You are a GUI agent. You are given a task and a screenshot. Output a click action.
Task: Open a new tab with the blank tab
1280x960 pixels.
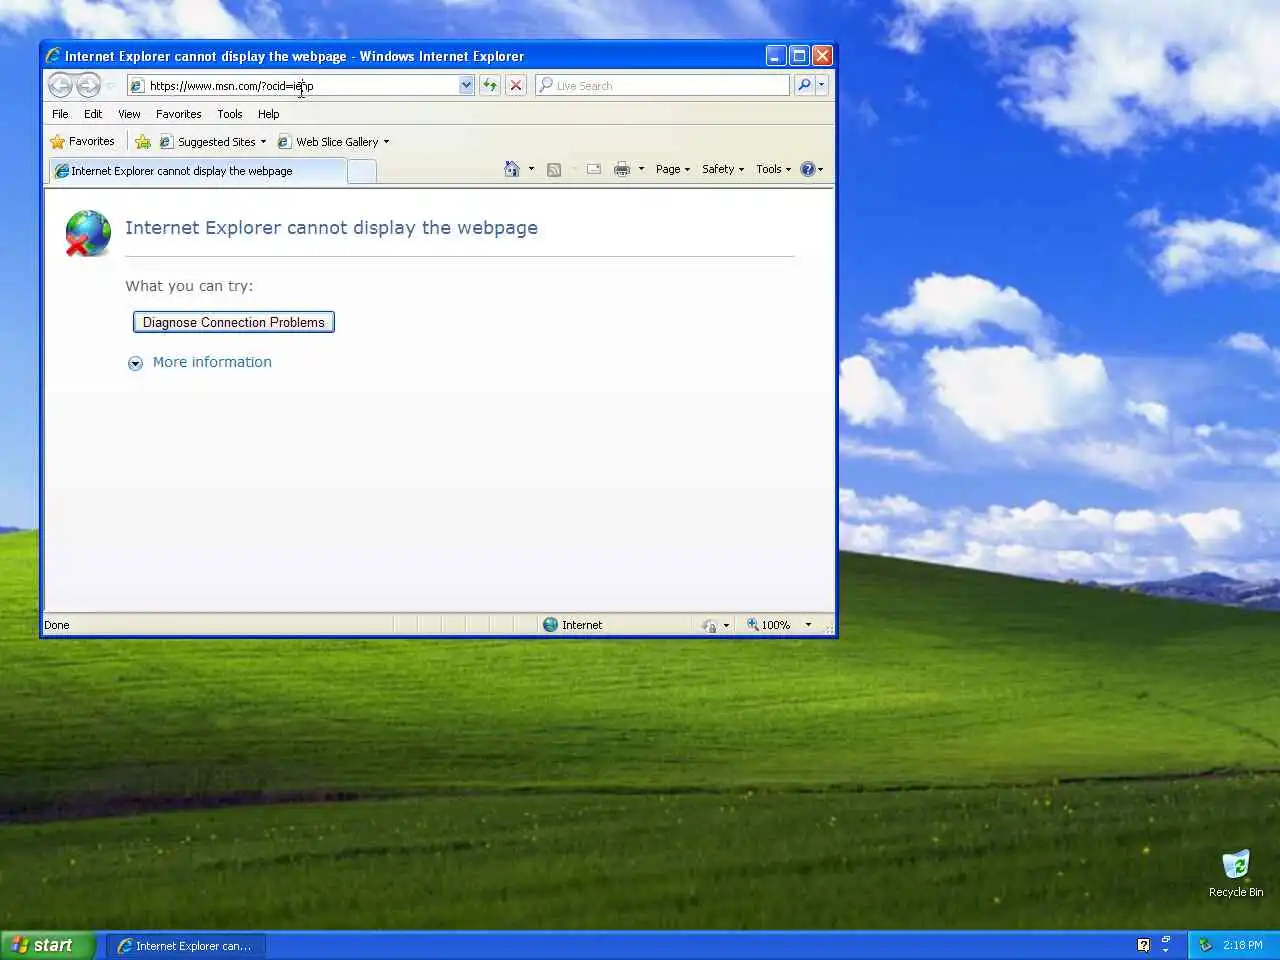(x=362, y=172)
